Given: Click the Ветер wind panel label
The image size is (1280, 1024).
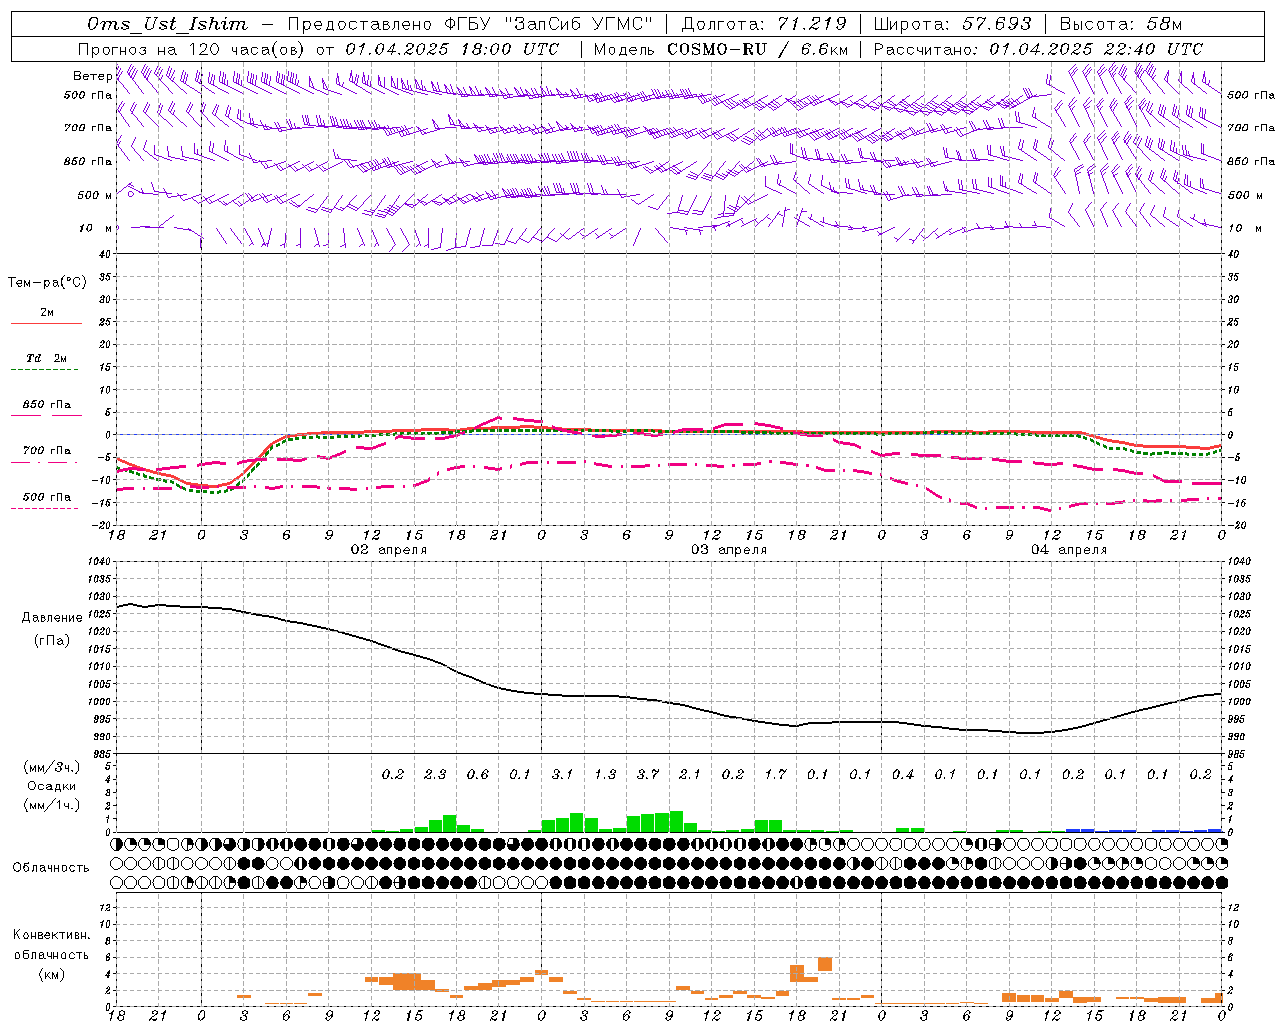Looking at the screenshot, I should click(x=92, y=76).
